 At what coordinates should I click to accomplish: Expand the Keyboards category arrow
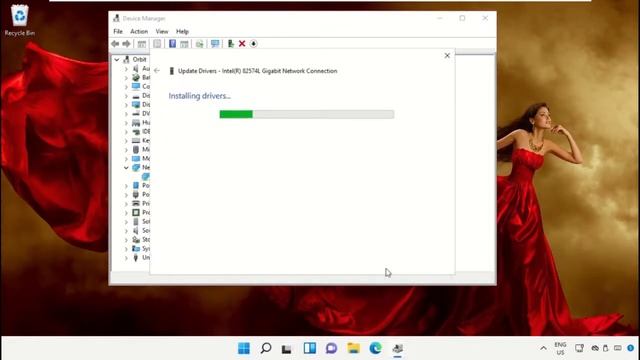click(x=126, y=141)
